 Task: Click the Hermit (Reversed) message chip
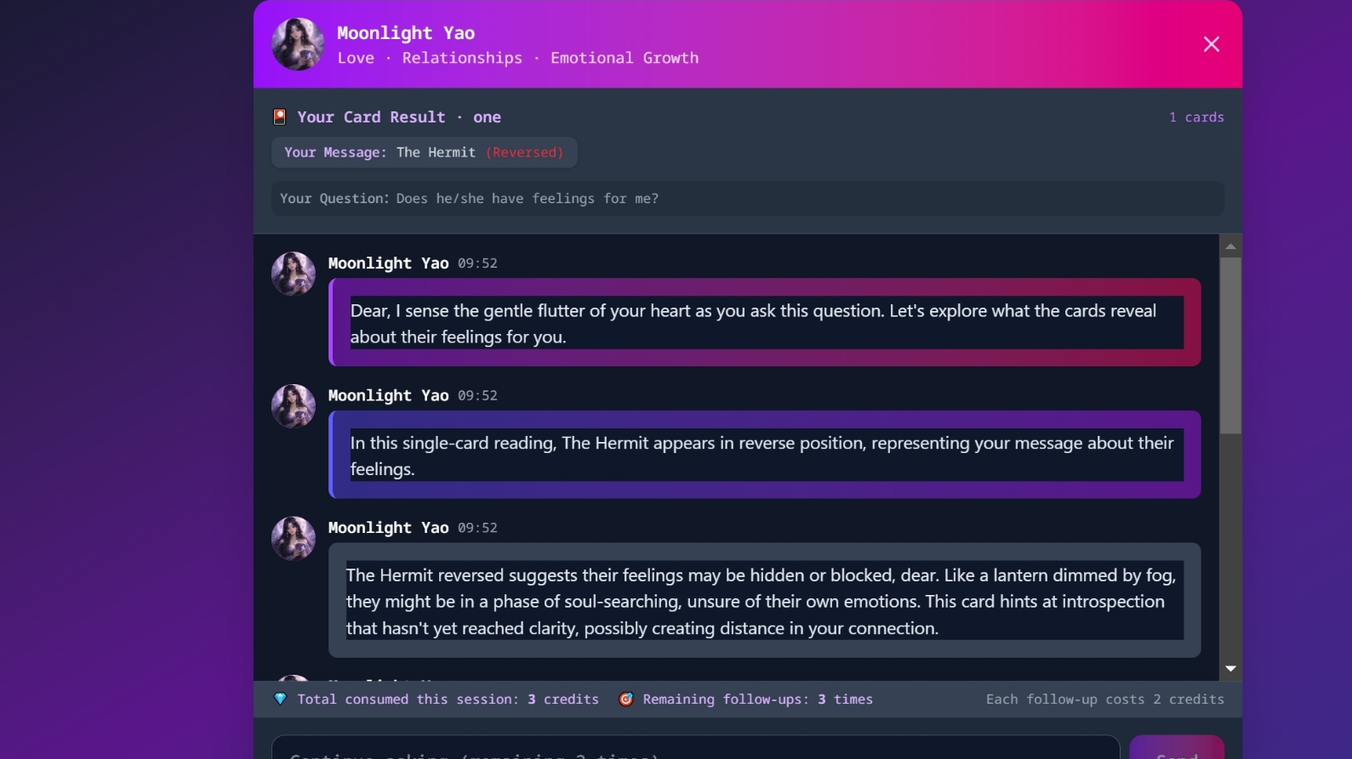pyautogui.click(x=424, y=152)
